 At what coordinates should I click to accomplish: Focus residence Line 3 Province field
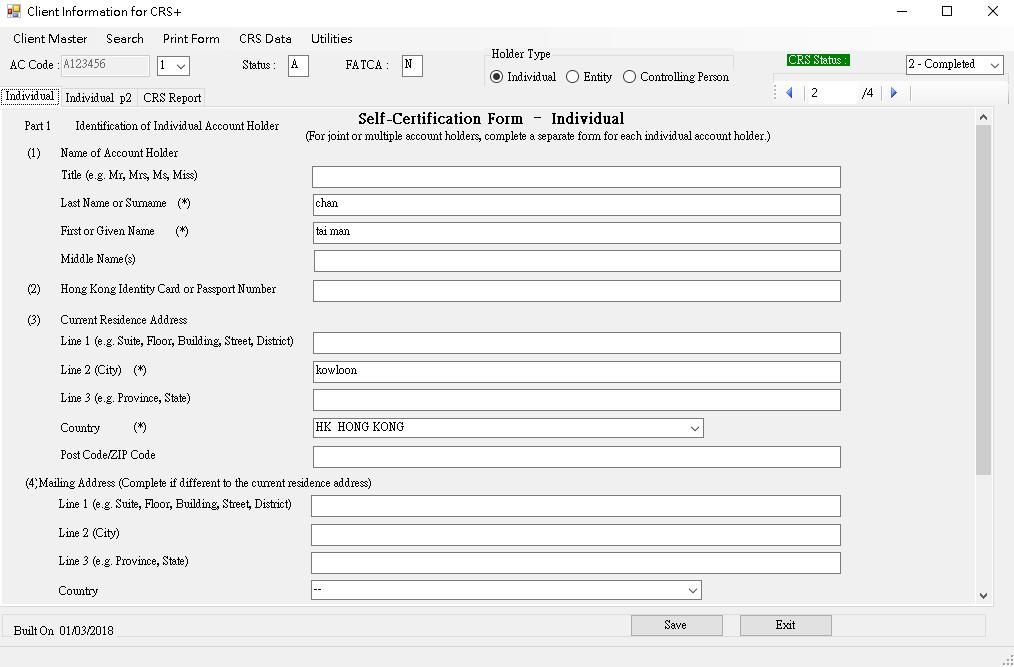point(577,399)
